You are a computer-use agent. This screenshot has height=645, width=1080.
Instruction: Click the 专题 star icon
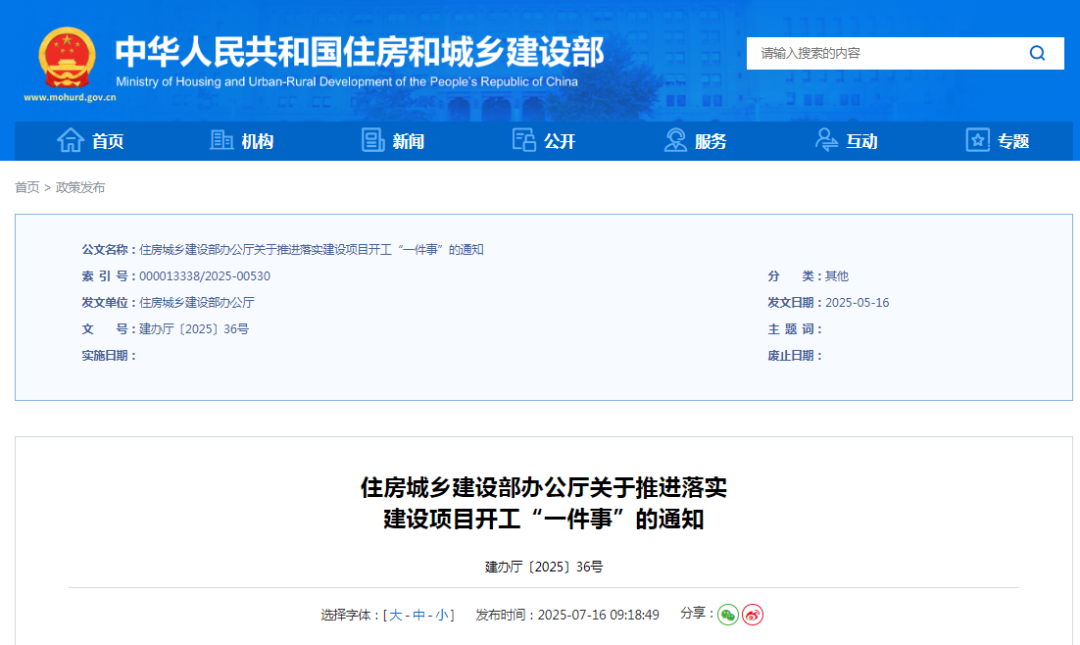click(977, 141)
